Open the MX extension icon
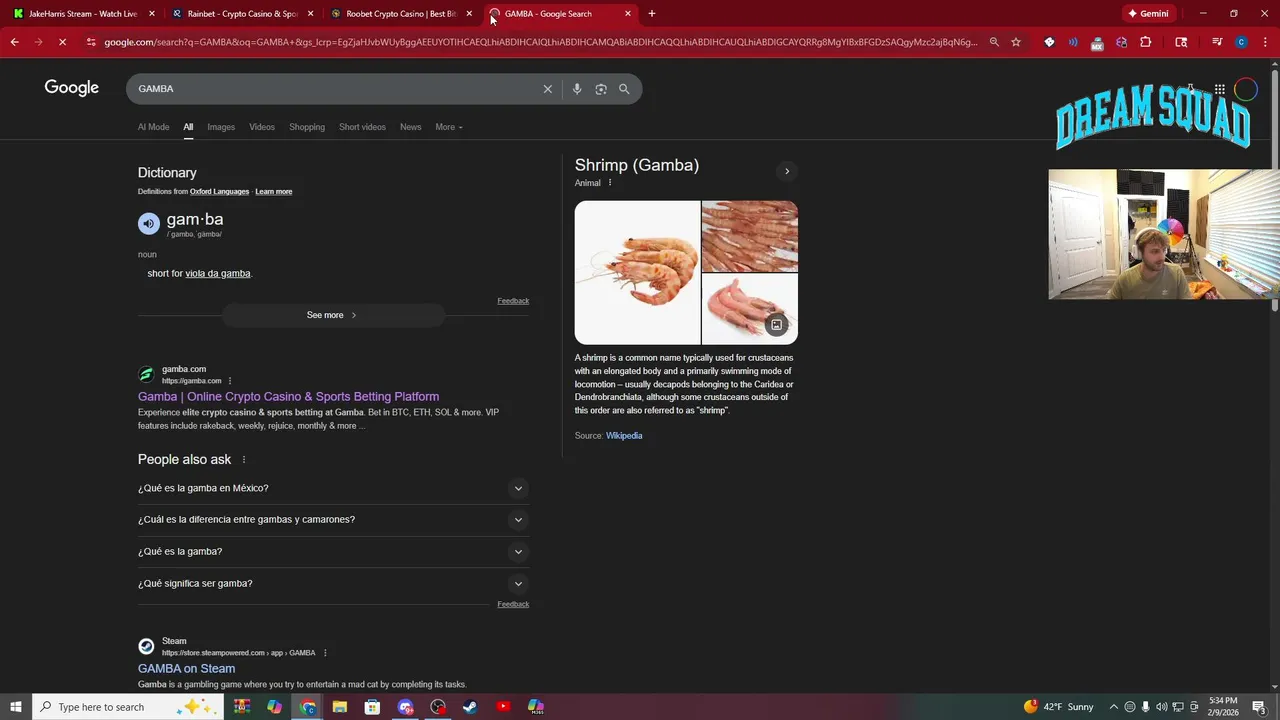Viewport: 1280px width, 720px height. pos(1097,43)
